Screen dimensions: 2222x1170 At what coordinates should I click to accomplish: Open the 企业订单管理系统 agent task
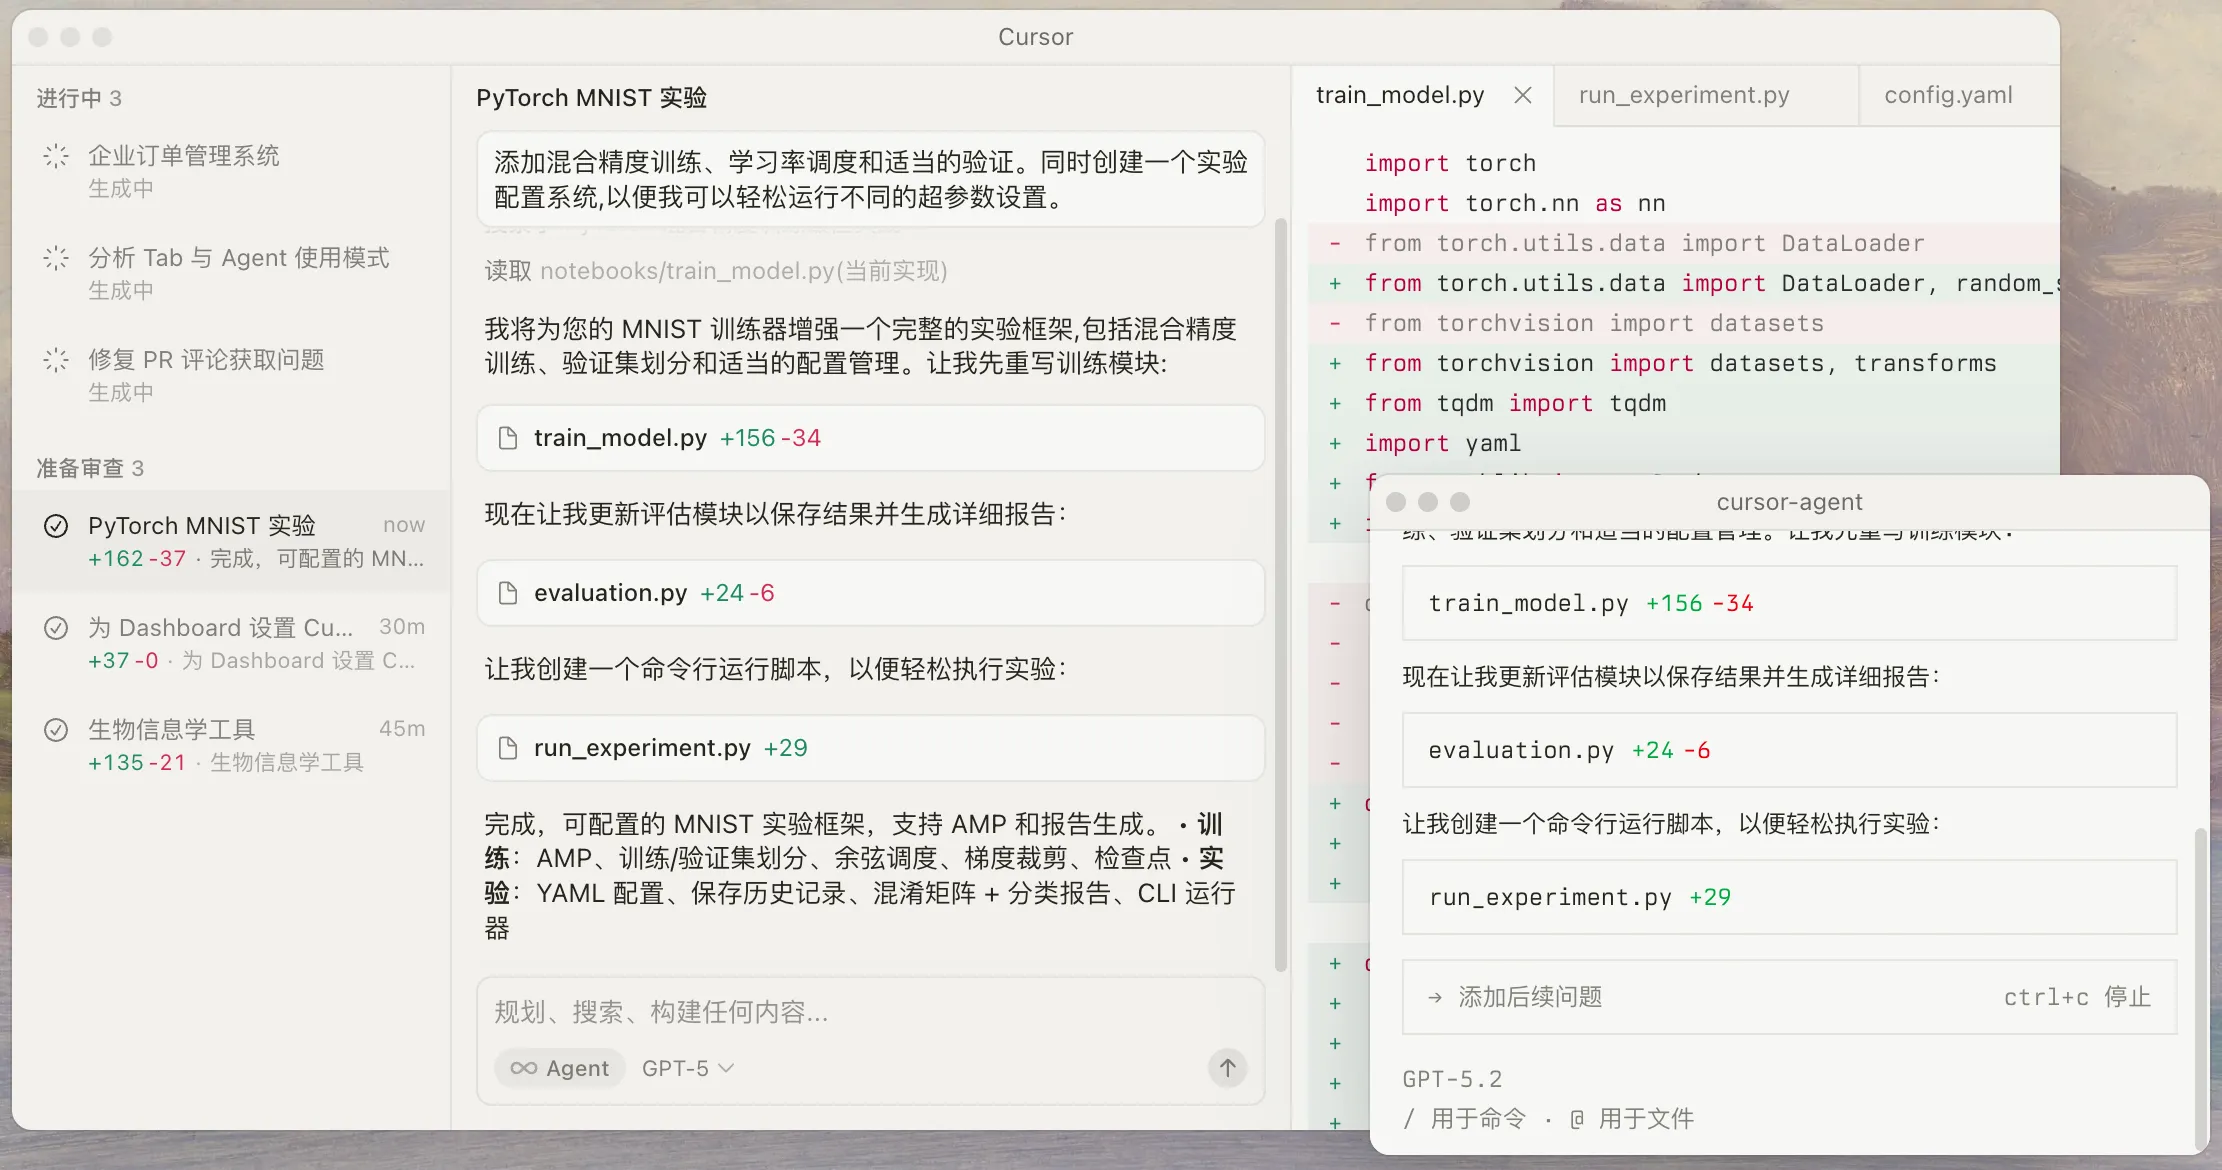tap(231, 171)
